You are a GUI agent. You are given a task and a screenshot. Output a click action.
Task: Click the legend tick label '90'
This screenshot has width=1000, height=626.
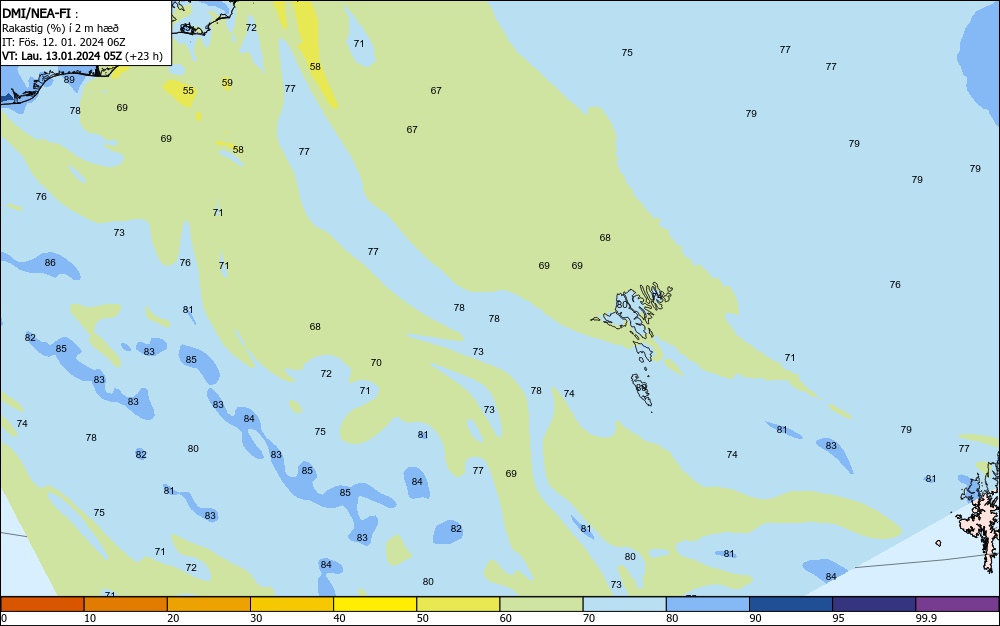pos(755,618)
